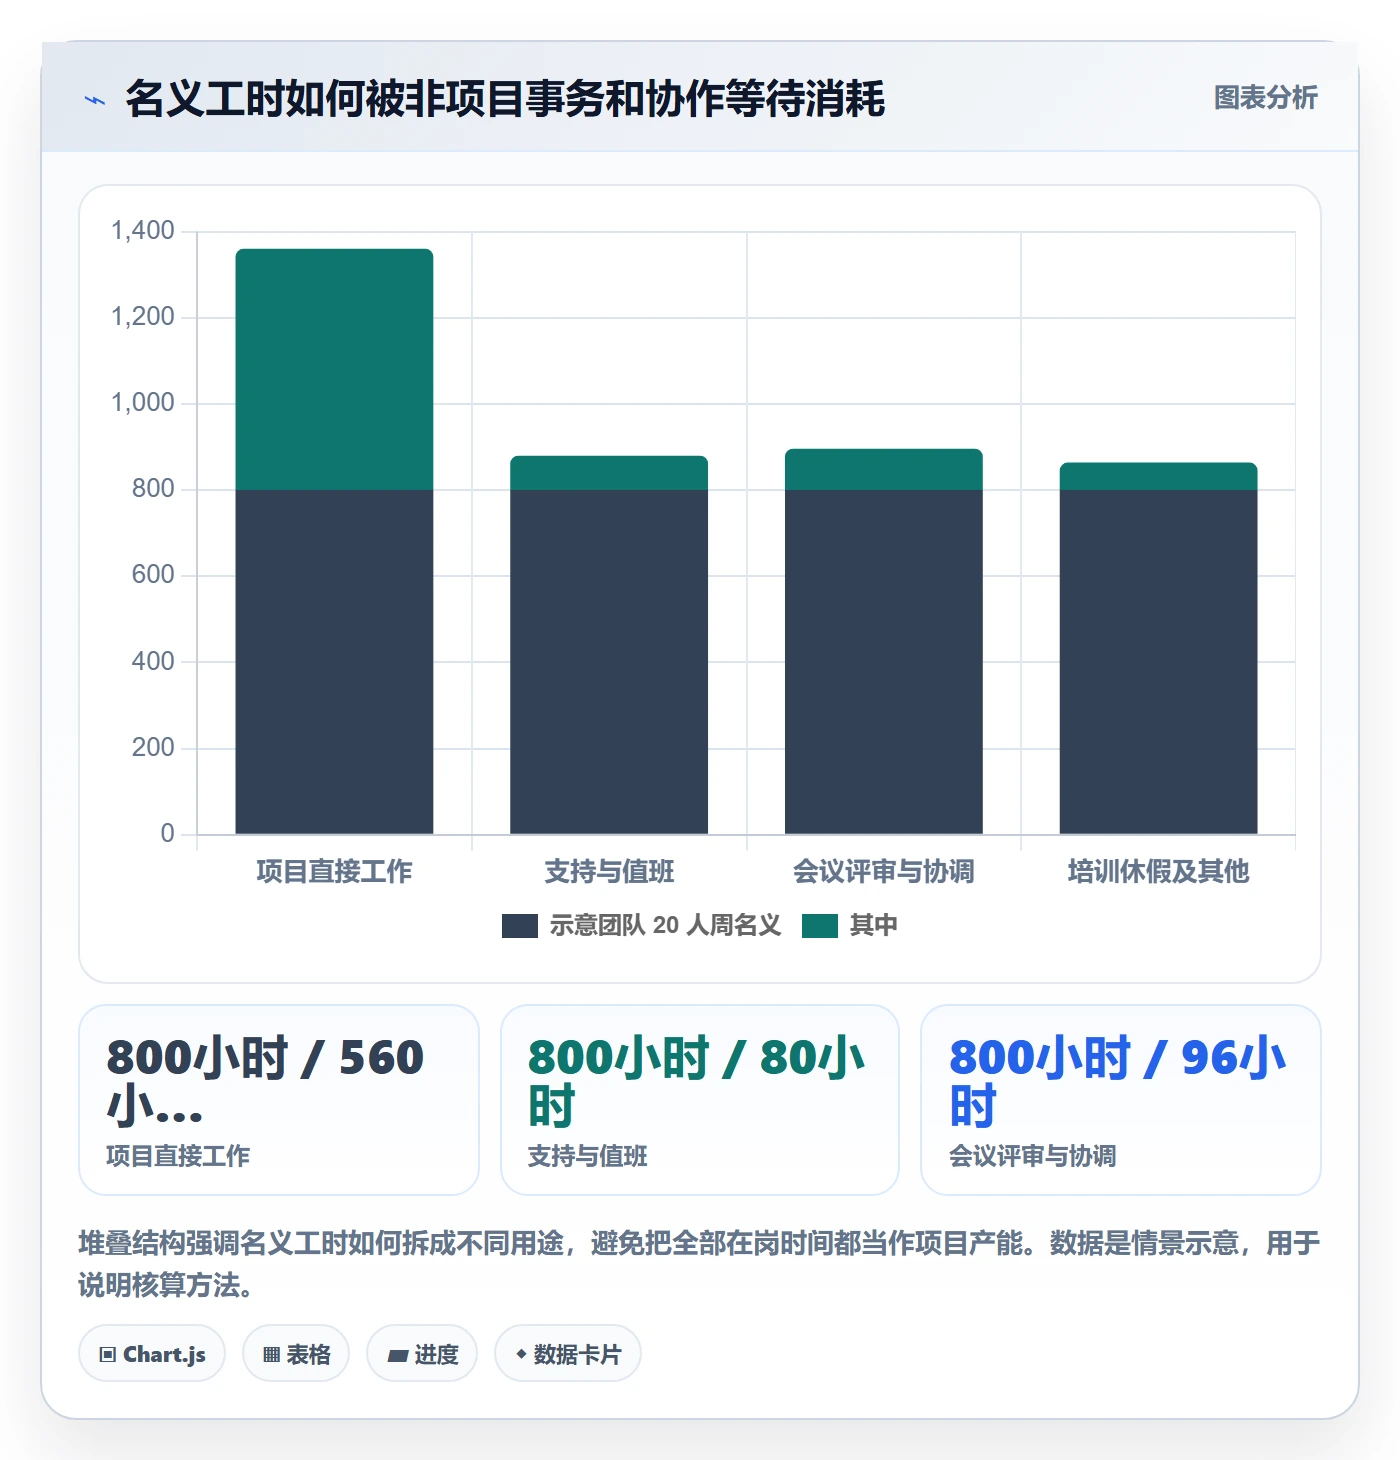Click the 600 y-axis tick label
The height and width of the screenshot is (1460, 1400).
pyautogui.click(x=153, y=575)
